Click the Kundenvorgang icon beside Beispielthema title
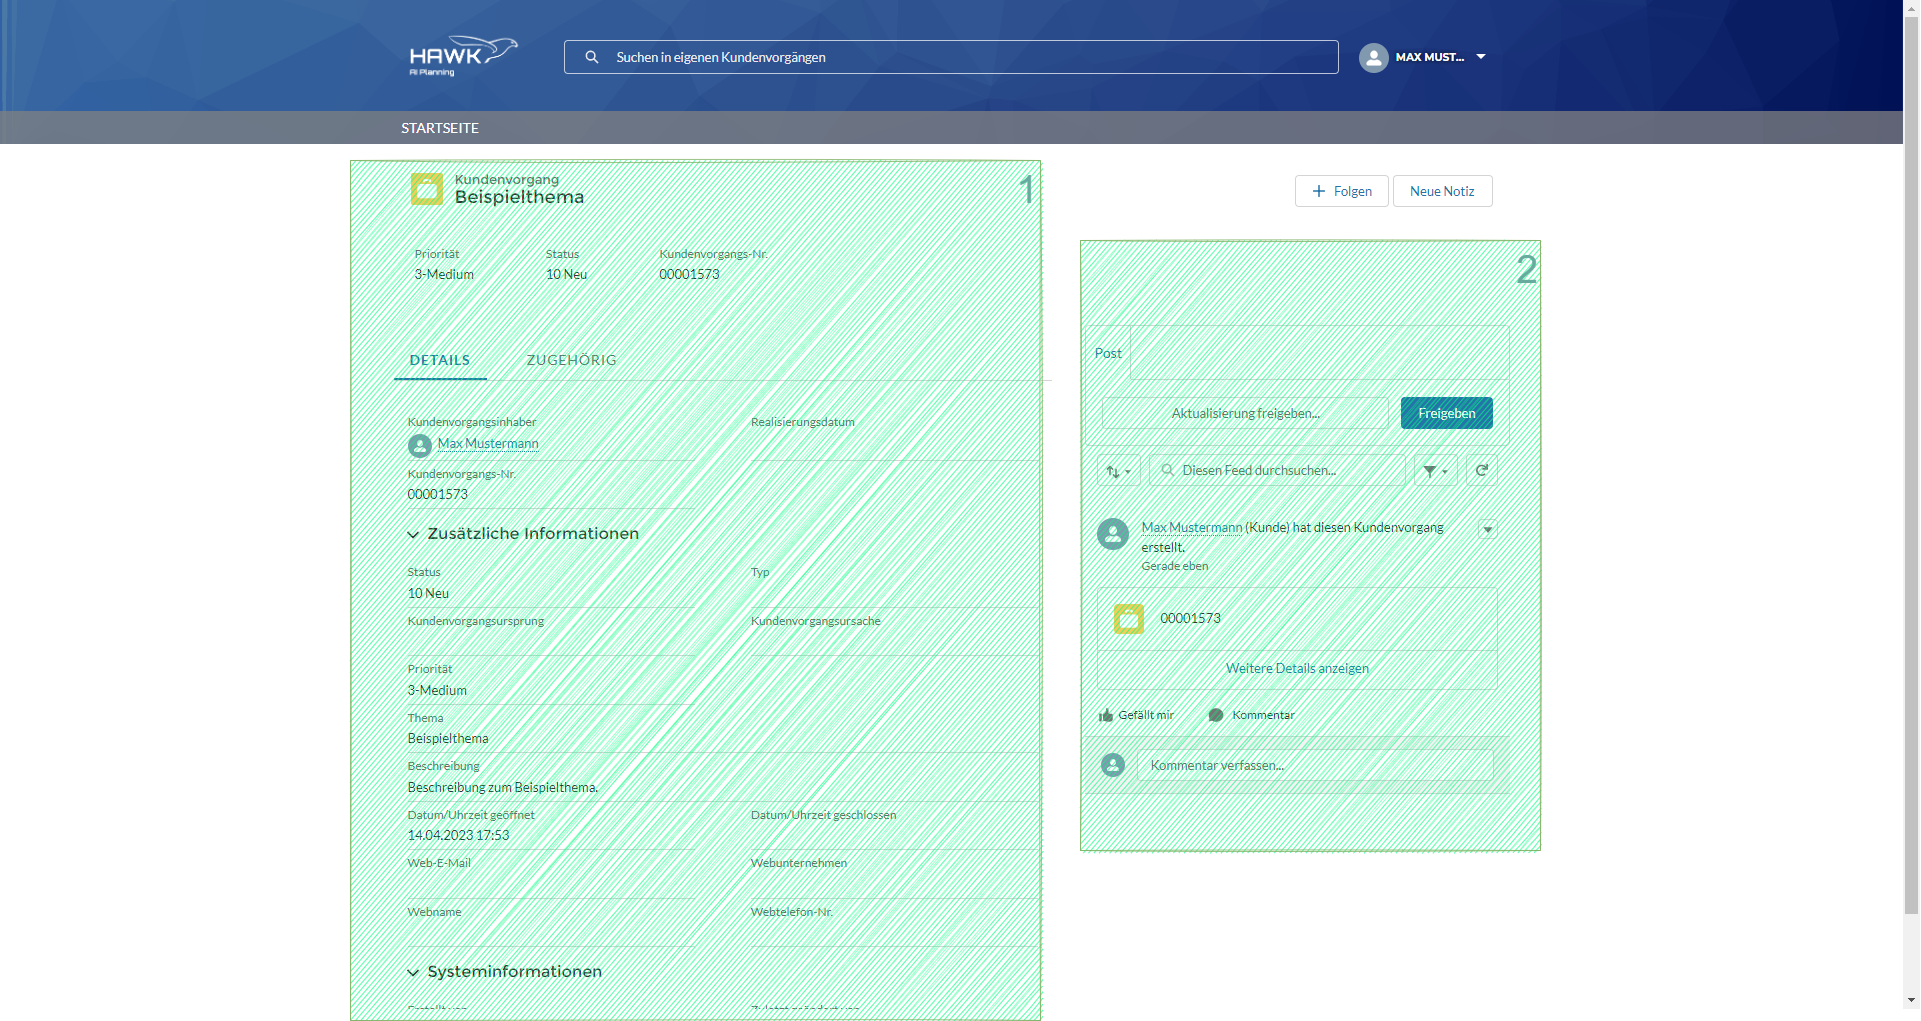Viewport: 1921px width, 1021px height. (427, 189)
